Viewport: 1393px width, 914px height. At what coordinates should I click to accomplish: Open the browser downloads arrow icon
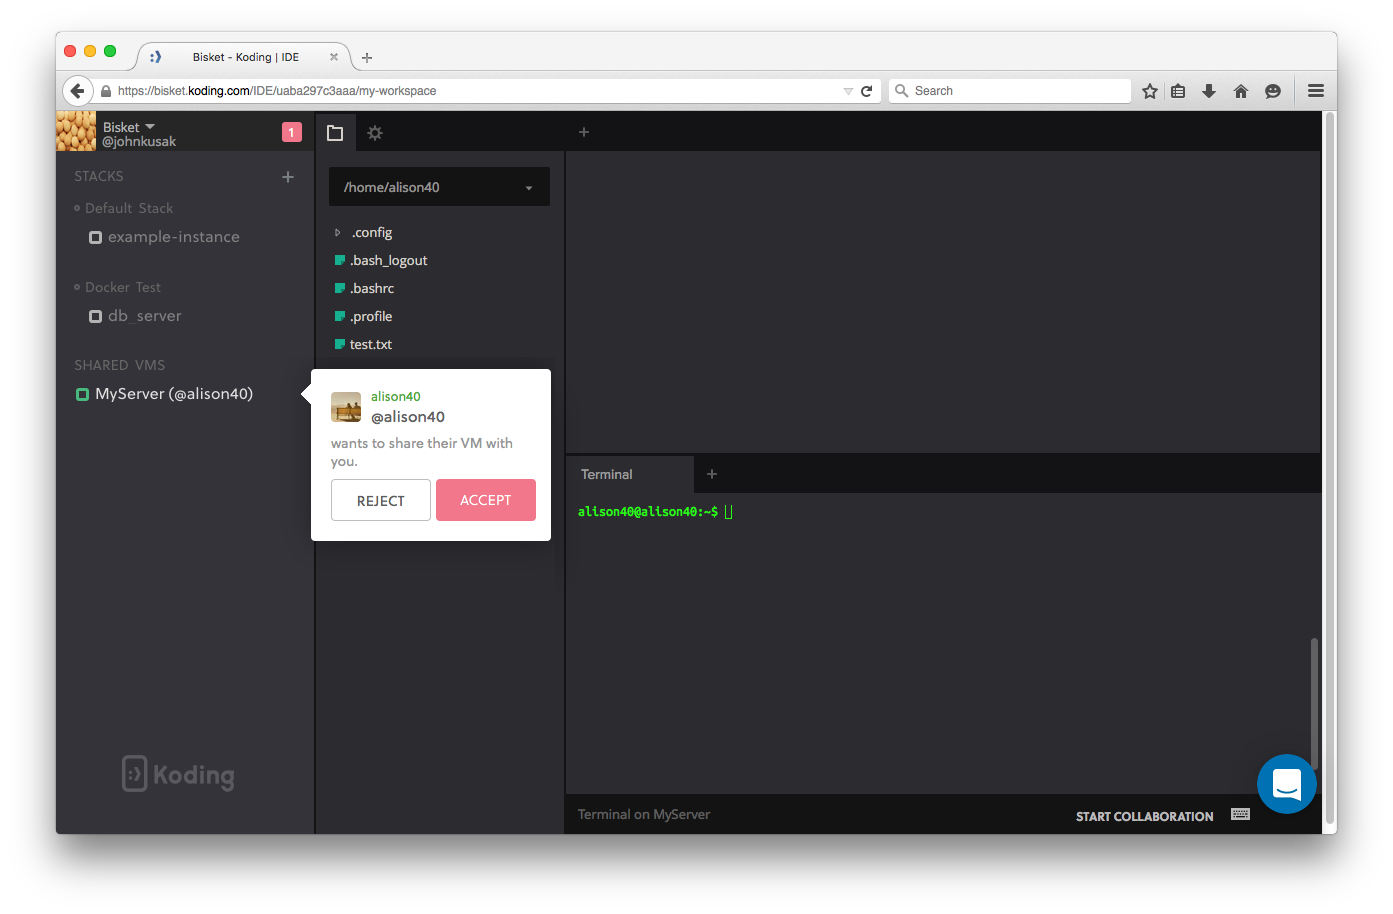1209,91
